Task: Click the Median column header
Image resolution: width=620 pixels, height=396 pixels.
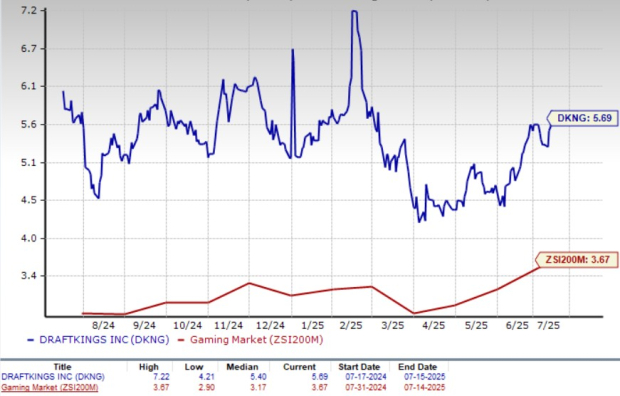Action: 242,367
